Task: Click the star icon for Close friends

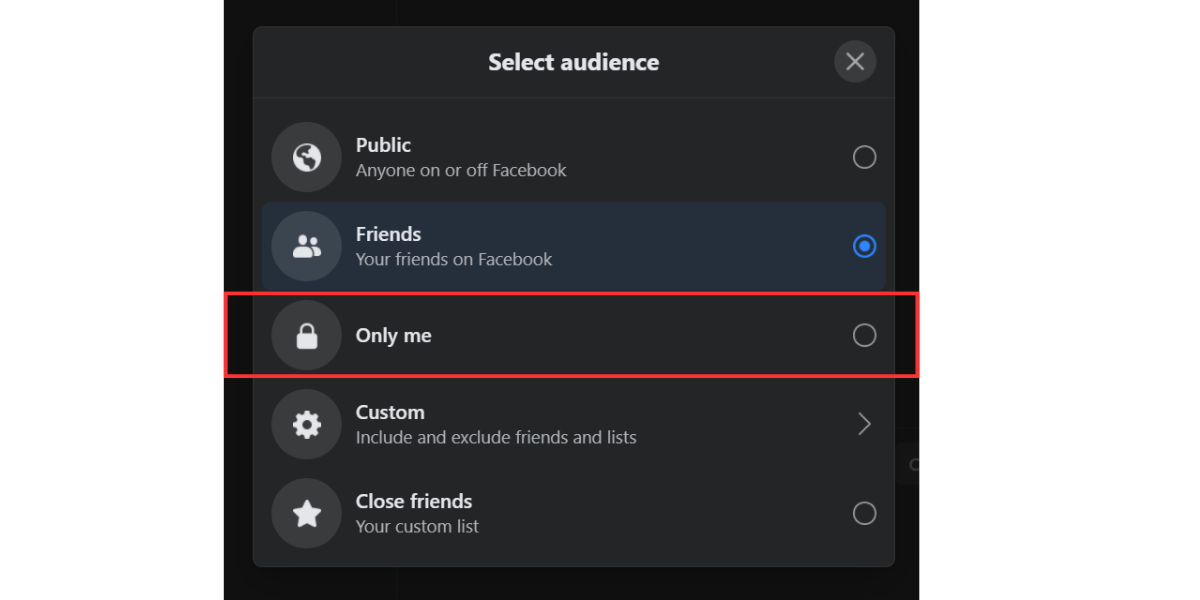Action: pyautogui.click(x=306, y=513)
